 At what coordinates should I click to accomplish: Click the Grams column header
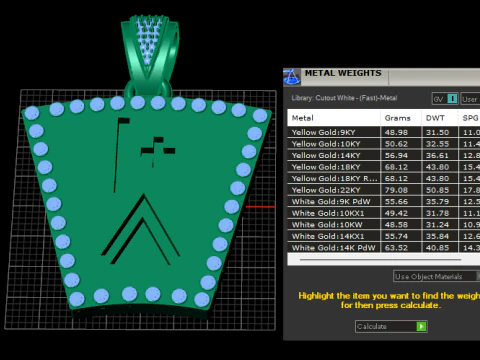[401, 118]
